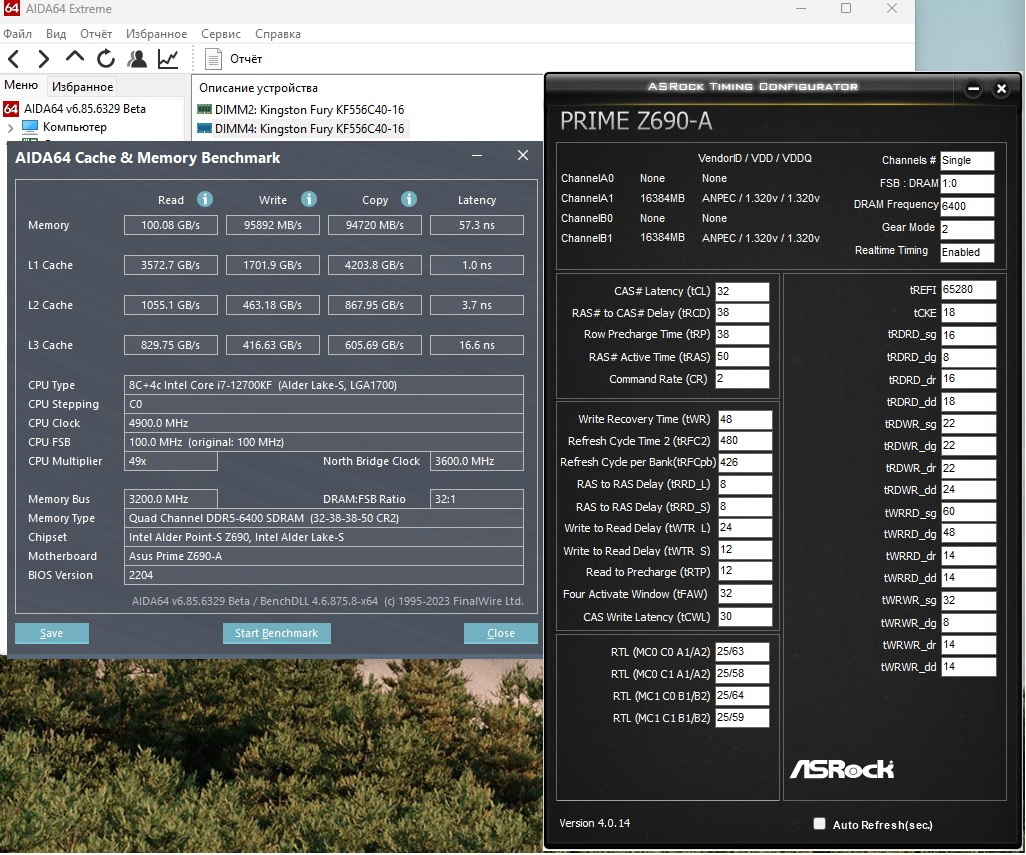
Task: Open the Файл menu
Action: click(x=18, y=33)
